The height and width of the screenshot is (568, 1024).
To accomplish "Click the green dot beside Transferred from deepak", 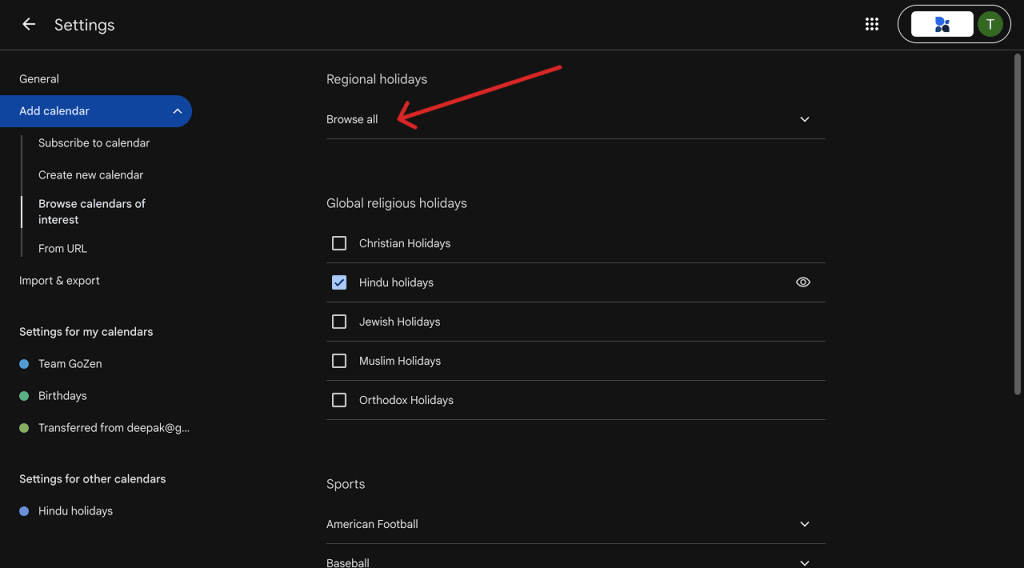I will click(x=24, y=428).
